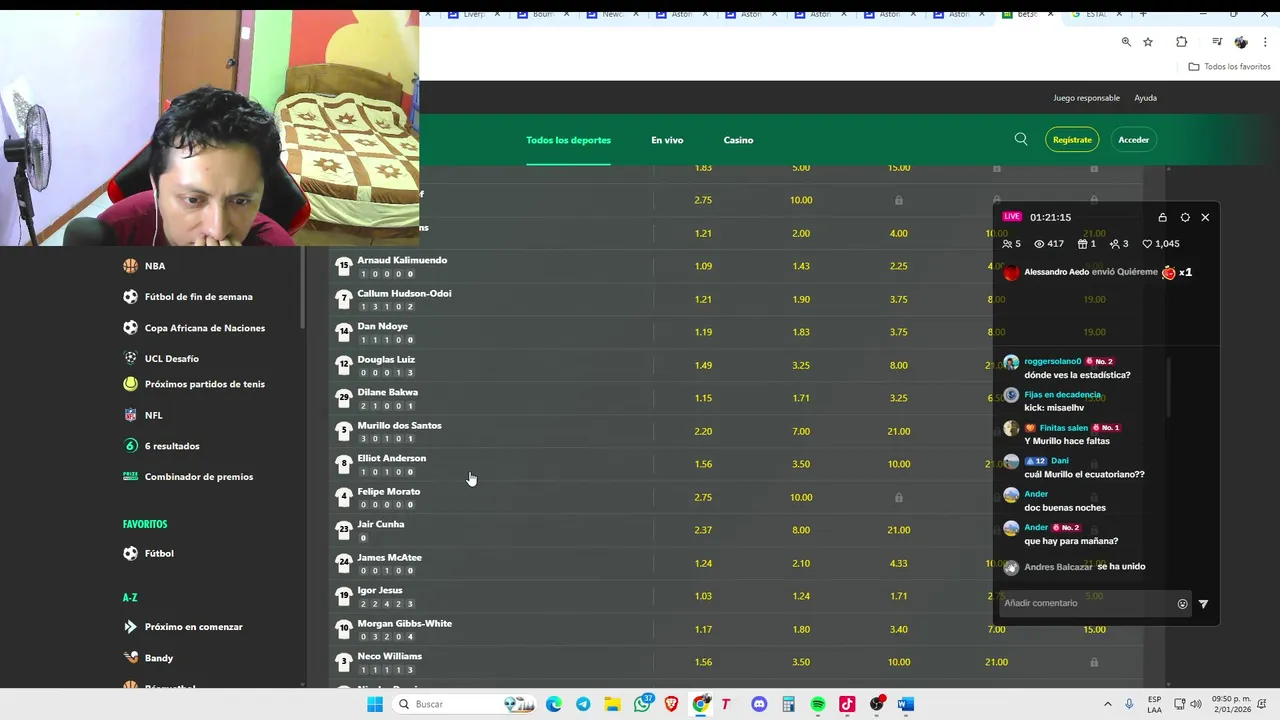The width and height of the screenshot is (1280, 720).
Task: Open Todos los favoritos bookmarks folder
Action: [1229, 67]
